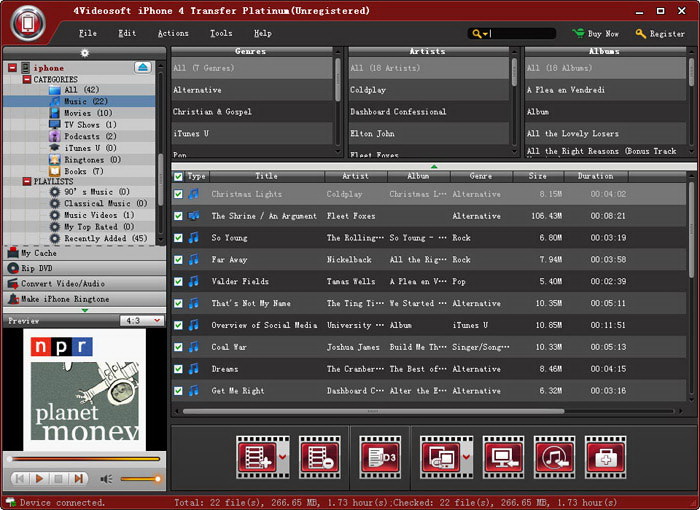Image resolution: width=700 pixels, height=510 pixels.
Task: Click the music export to iTunes icon
Action: point(555,455)
